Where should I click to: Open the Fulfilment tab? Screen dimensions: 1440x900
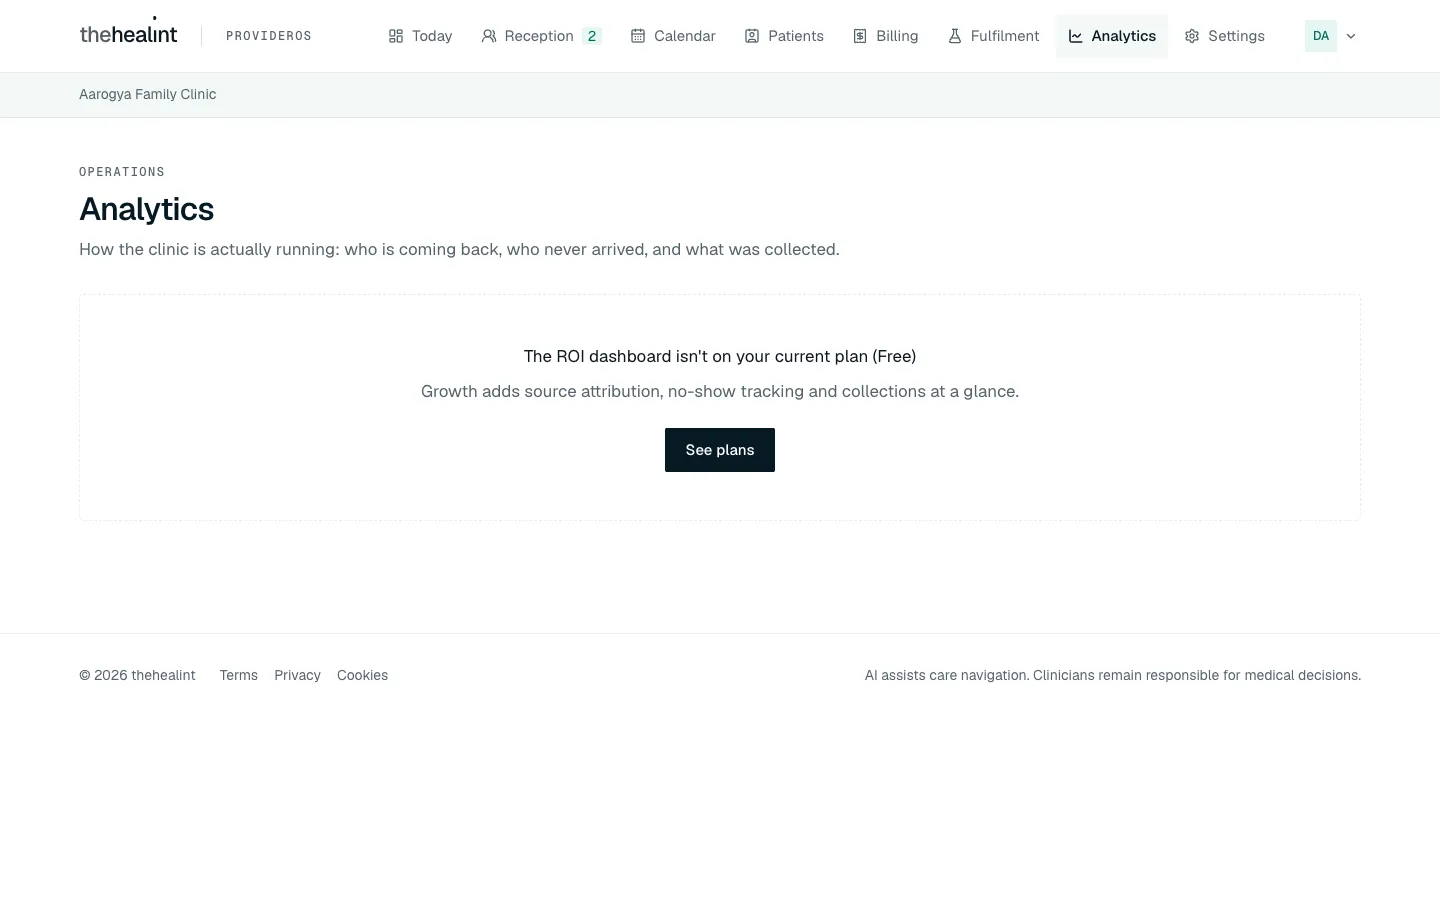(x=993, y=36)
